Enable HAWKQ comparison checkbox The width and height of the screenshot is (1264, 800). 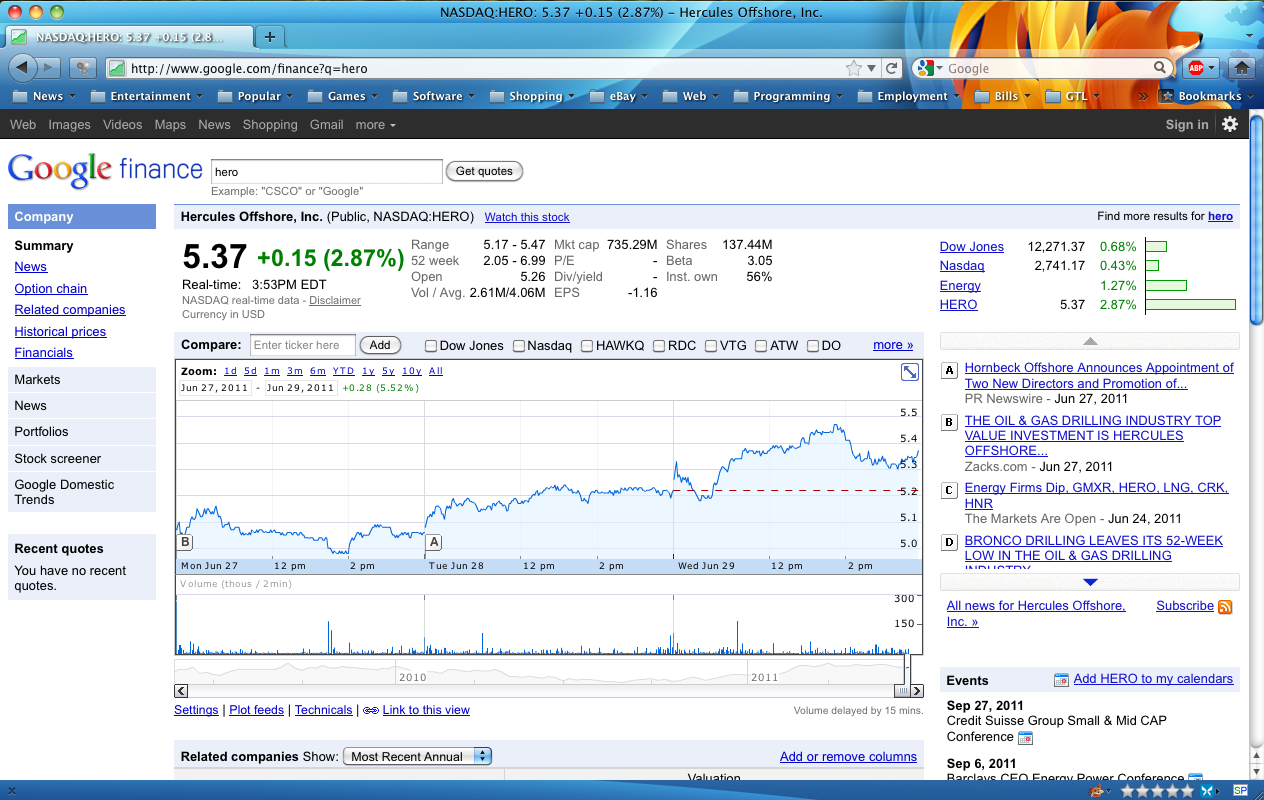pyautogui.click(x=587, y=346)
